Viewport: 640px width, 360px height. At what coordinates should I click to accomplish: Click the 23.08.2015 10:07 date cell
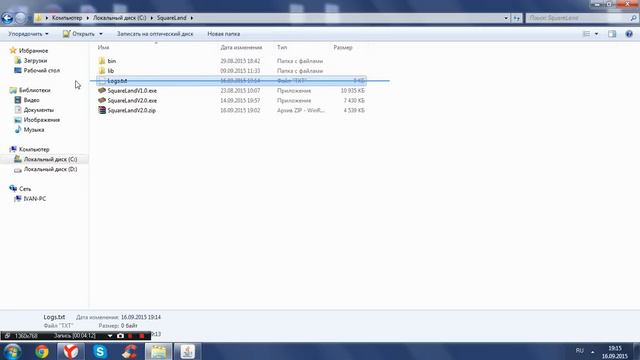(x=240, y=91)
